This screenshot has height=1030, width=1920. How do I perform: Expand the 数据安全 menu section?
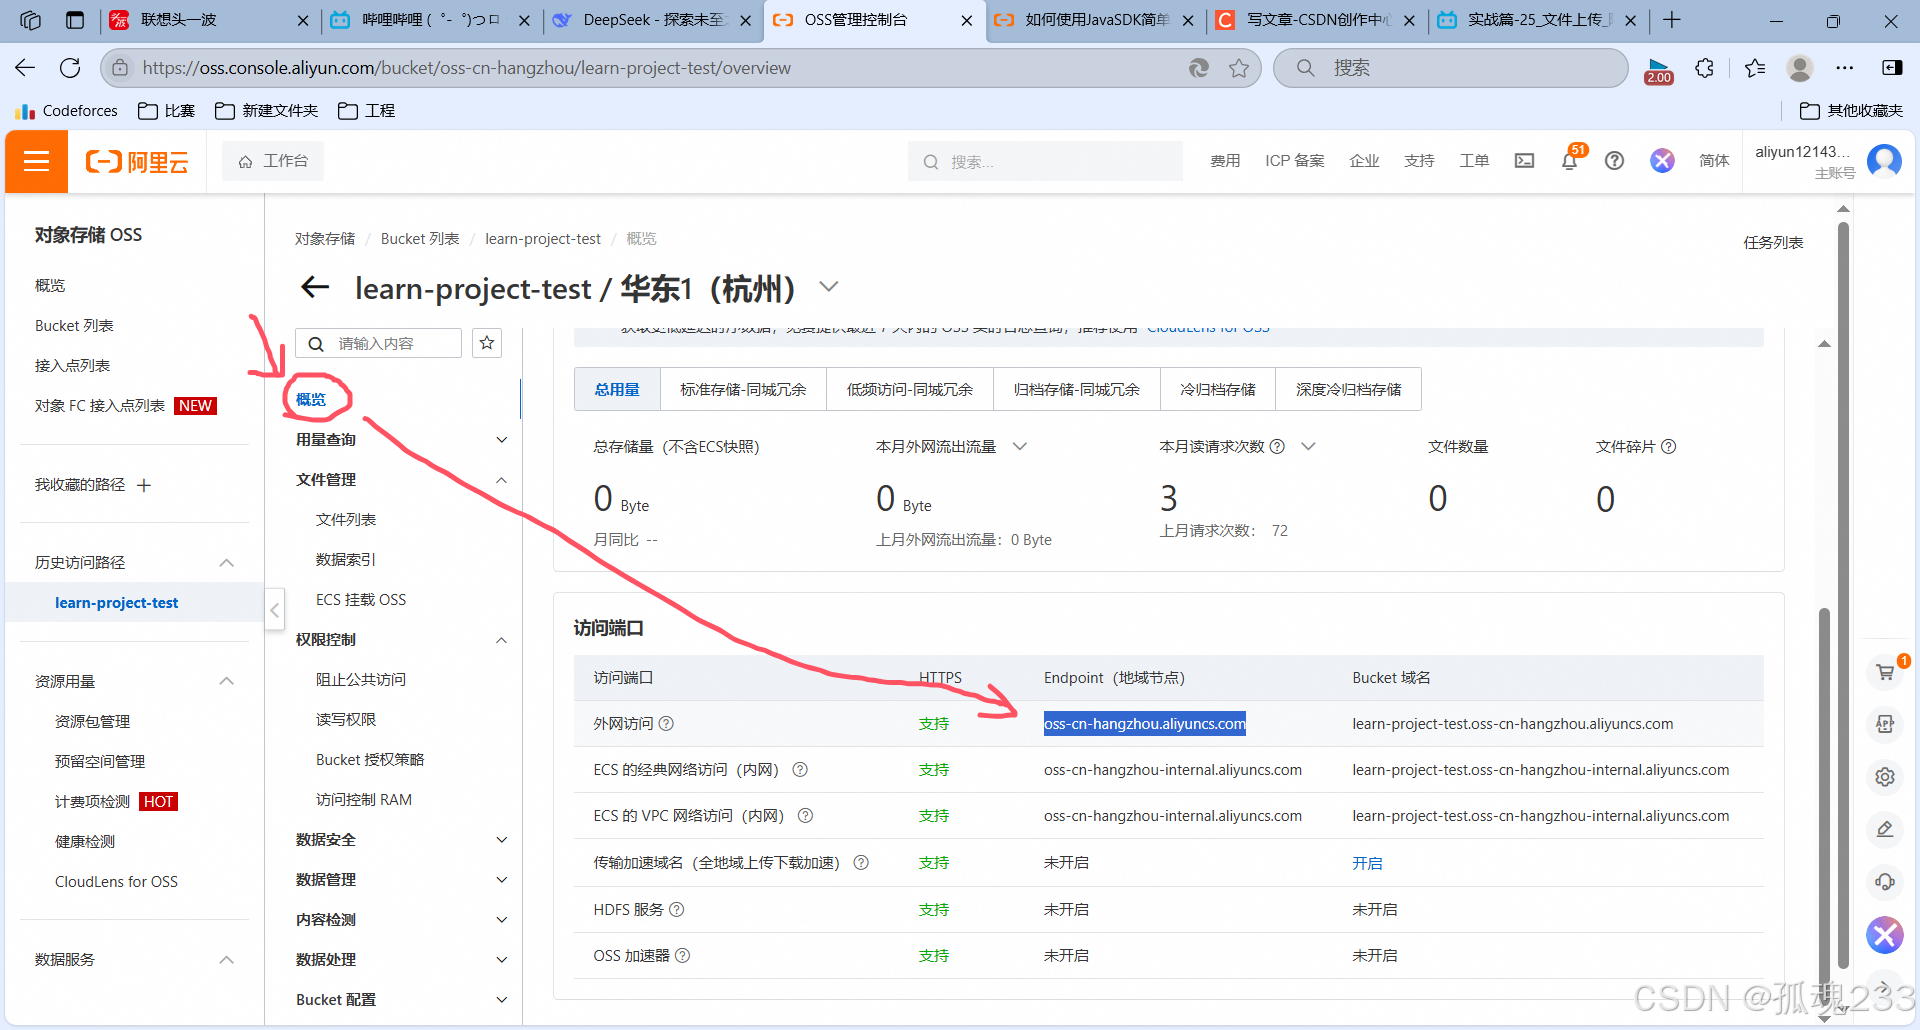pyautogui.click(x=502, y=840)
